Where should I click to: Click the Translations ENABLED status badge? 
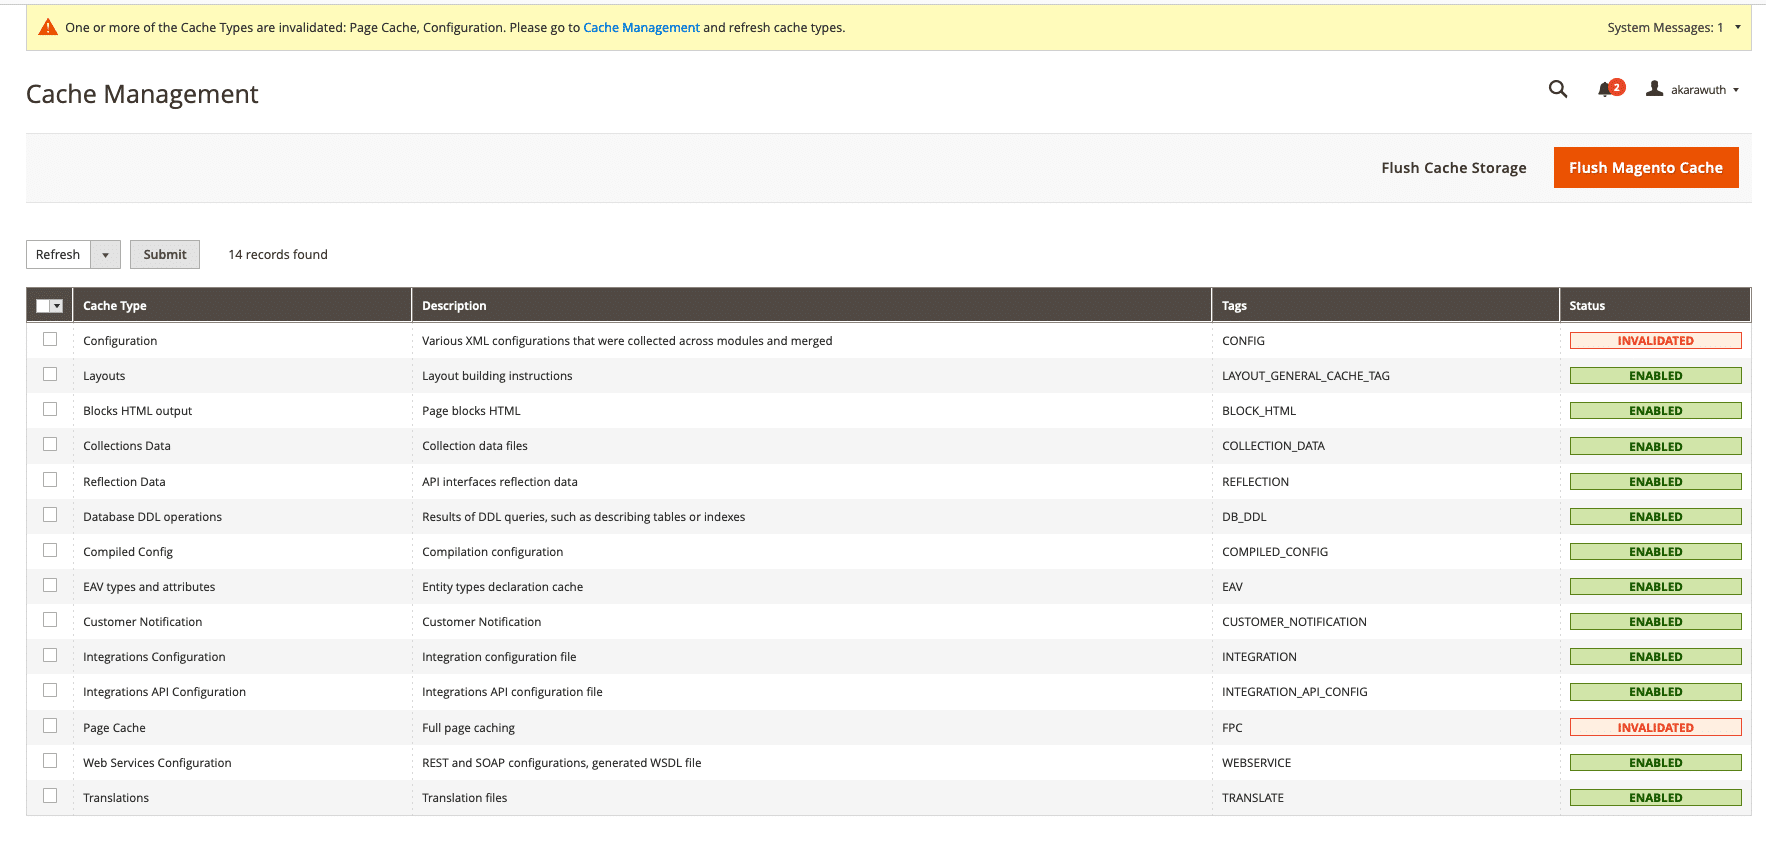point(1655,798)
